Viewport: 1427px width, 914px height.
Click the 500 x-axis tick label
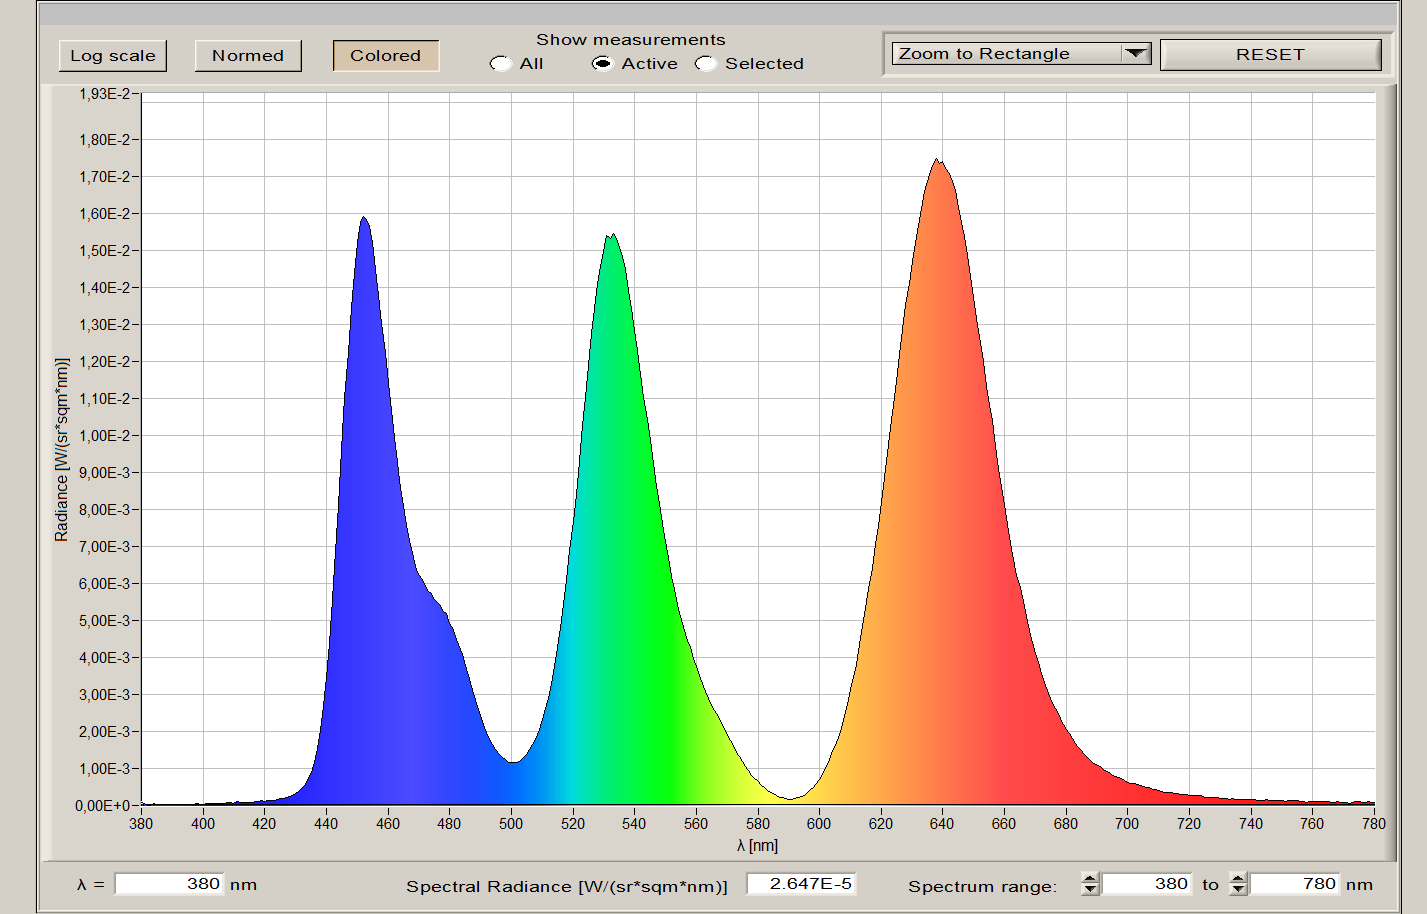pyautogui.click(x=511, y=824)
